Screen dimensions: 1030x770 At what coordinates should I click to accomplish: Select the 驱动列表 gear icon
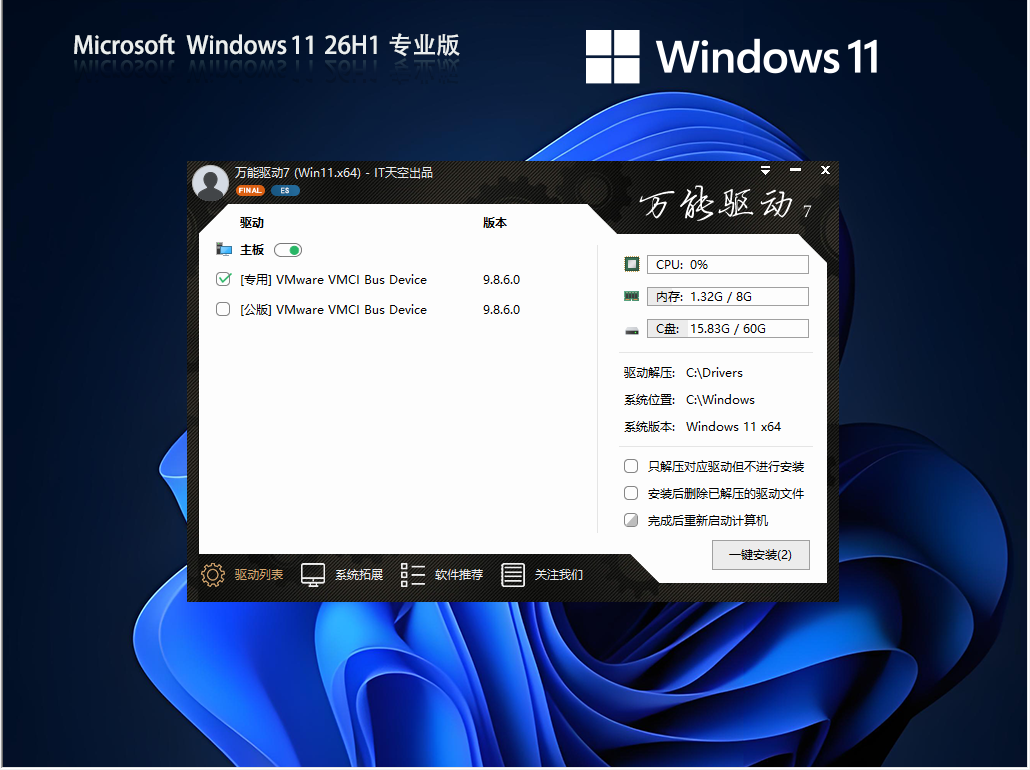tap(212, 575)
